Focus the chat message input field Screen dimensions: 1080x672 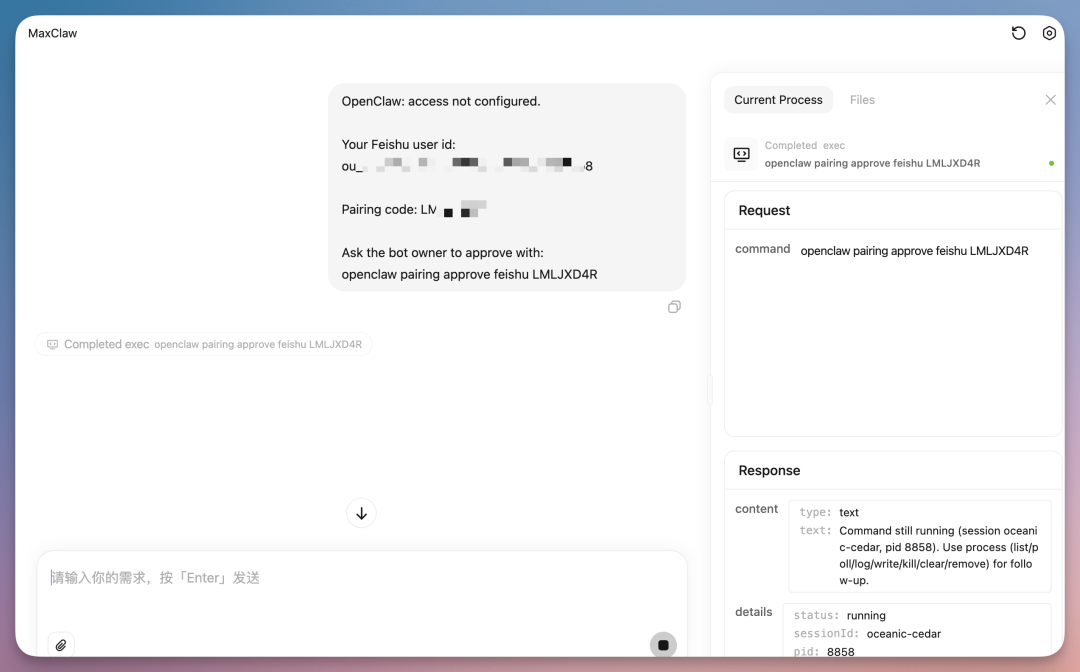[360, 590]
